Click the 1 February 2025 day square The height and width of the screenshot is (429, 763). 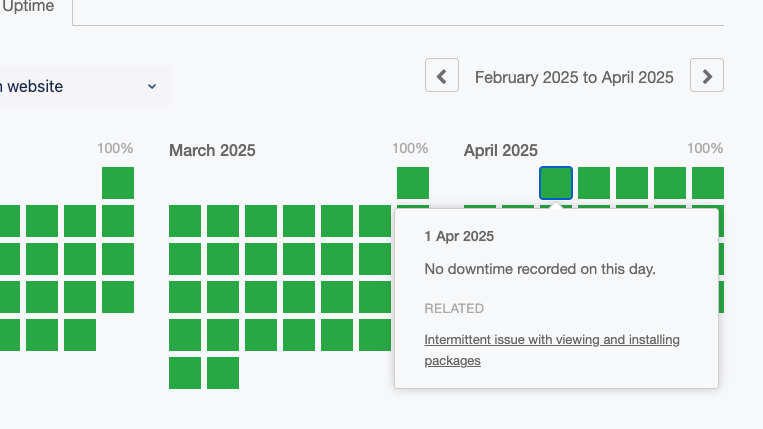pyautogui.click(x=118, y=183)
